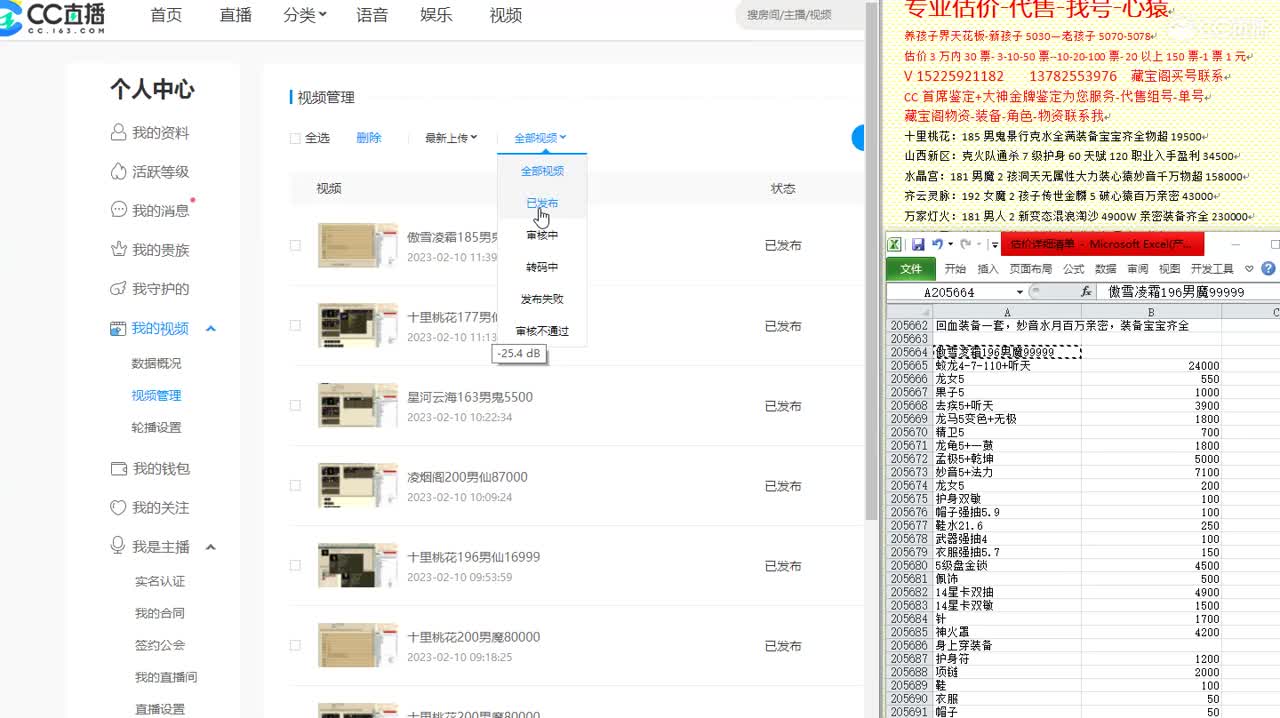Select 已发布 in filter menu

point(542,203)
